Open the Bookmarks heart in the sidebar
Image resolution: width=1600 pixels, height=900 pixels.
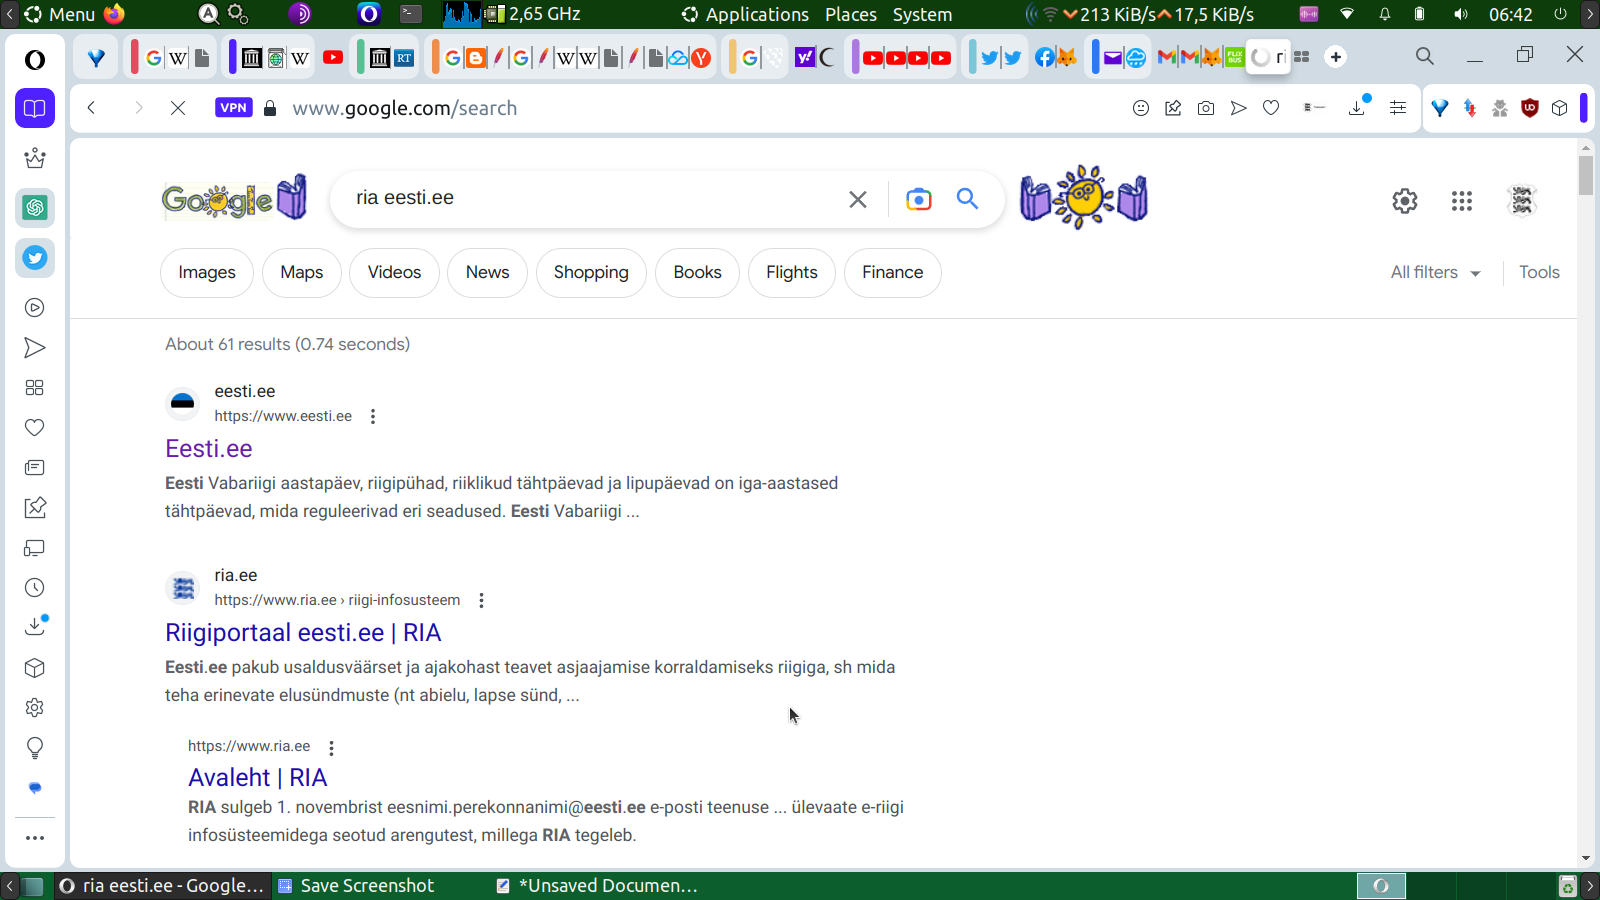[35, 428]
